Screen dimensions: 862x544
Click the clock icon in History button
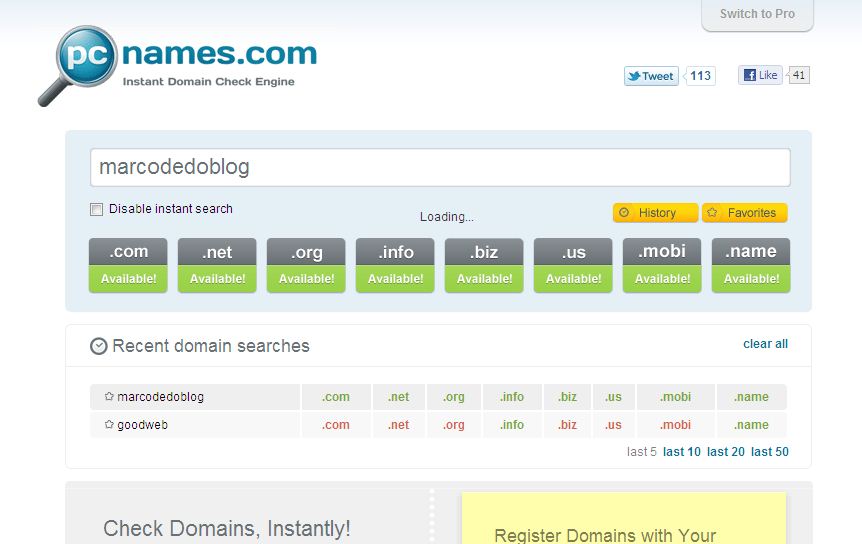tap(624, 212)
